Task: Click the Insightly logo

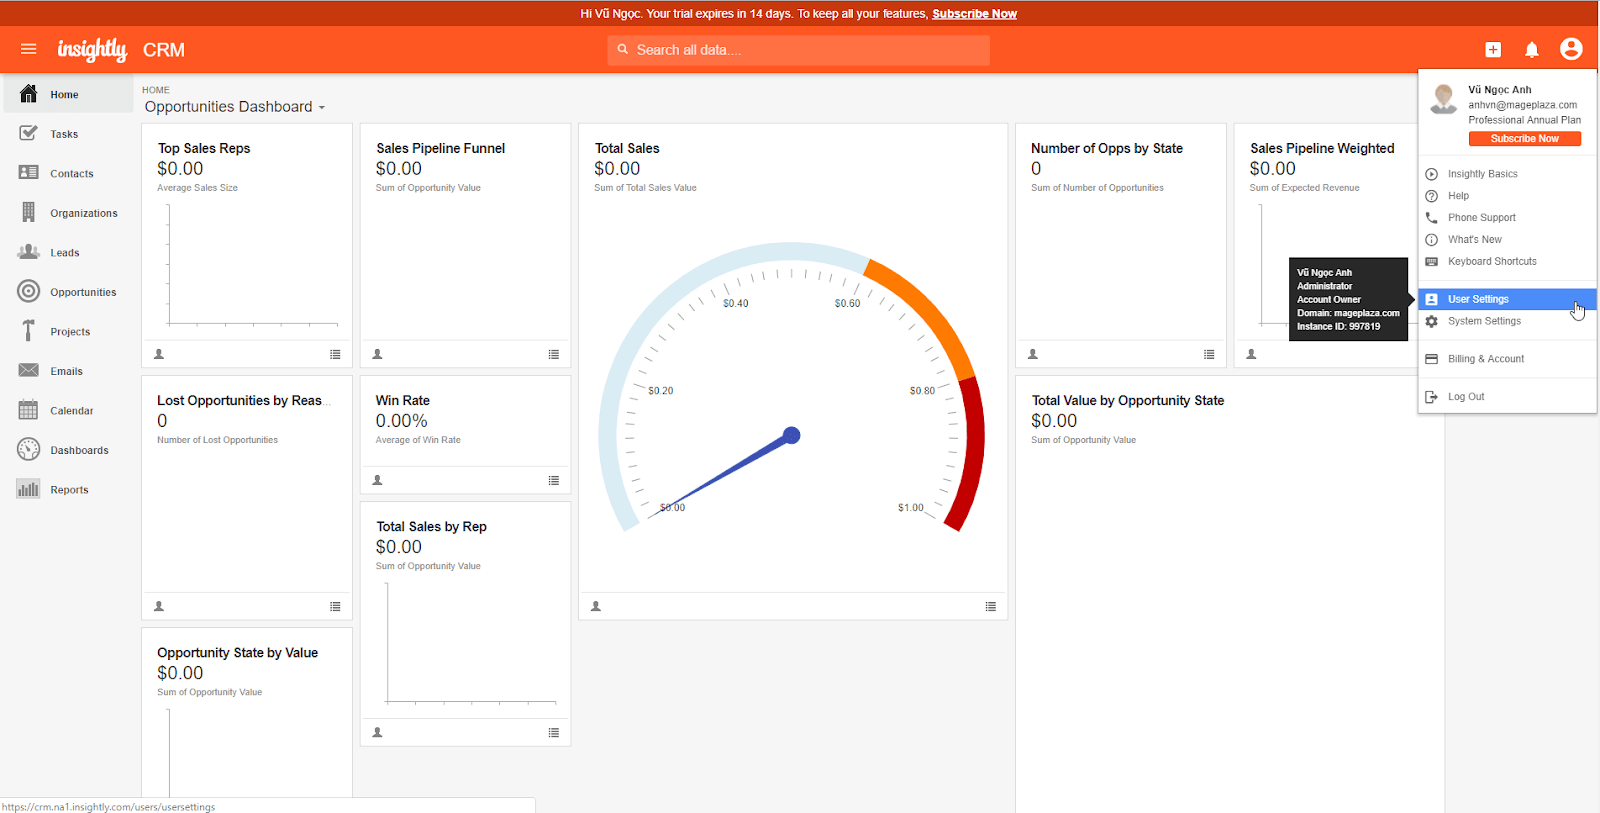Action: point(92,50)
